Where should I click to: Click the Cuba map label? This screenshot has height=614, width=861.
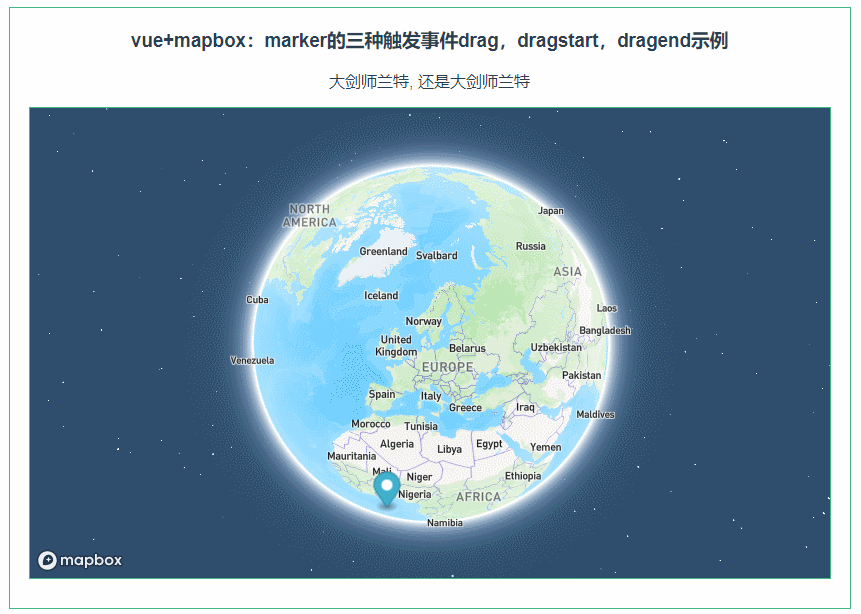(x=257, y=300)
